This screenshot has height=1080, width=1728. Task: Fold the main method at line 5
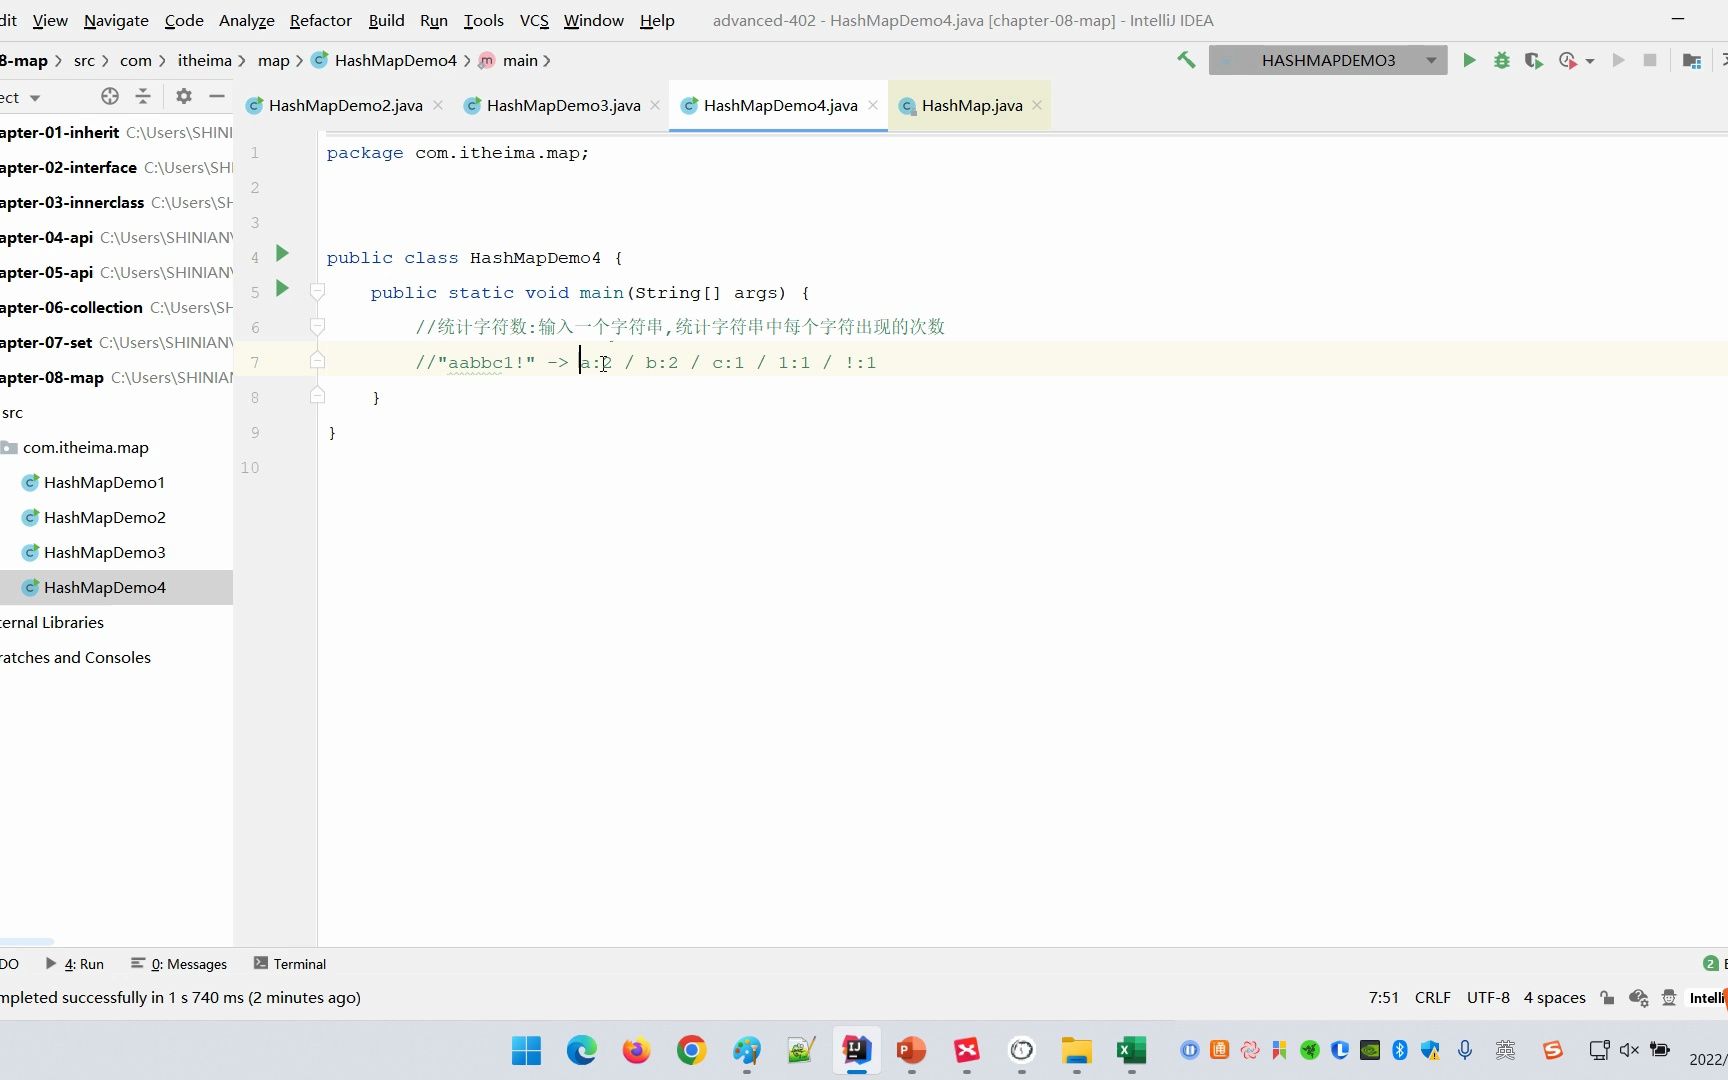click(x=317, y=291)
